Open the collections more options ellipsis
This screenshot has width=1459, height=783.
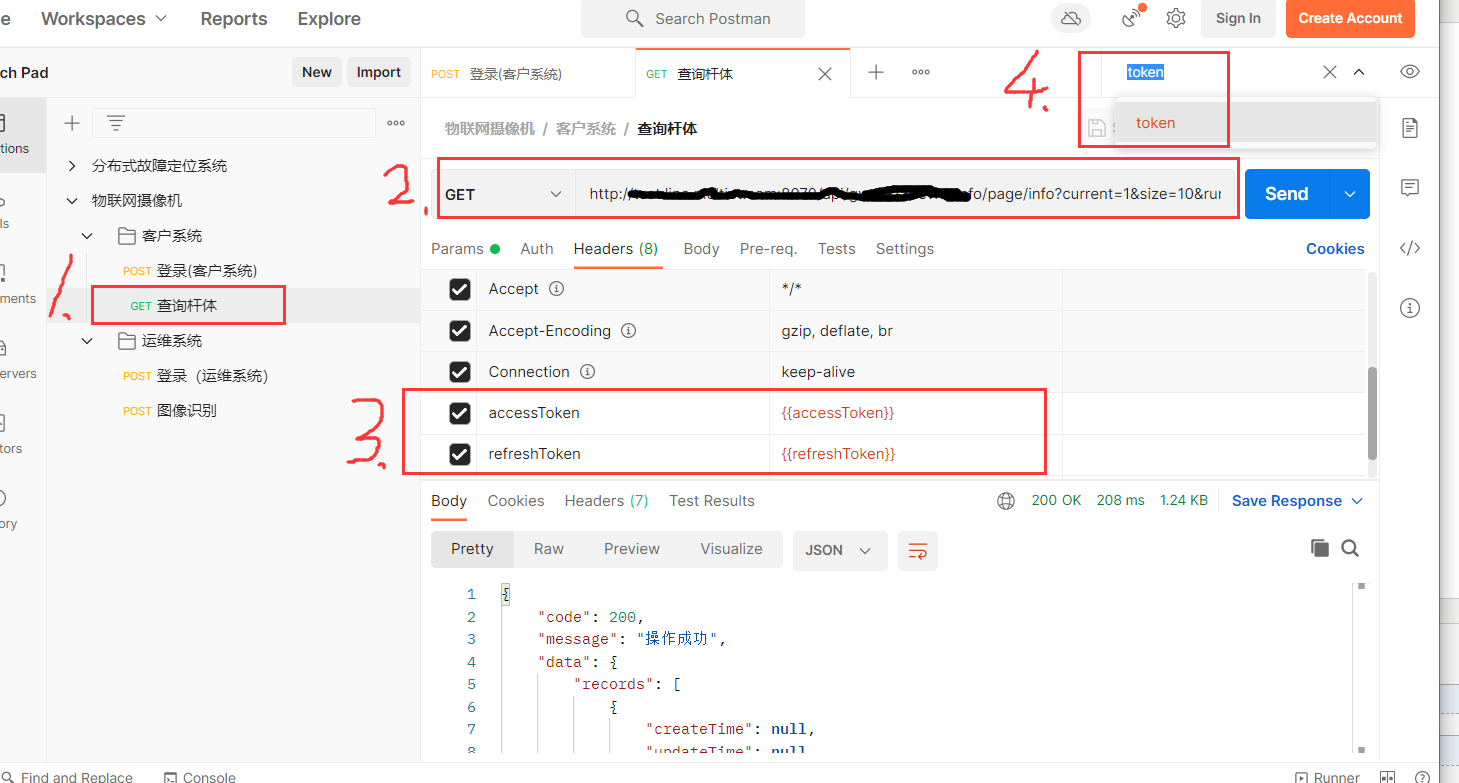(396, 123)
